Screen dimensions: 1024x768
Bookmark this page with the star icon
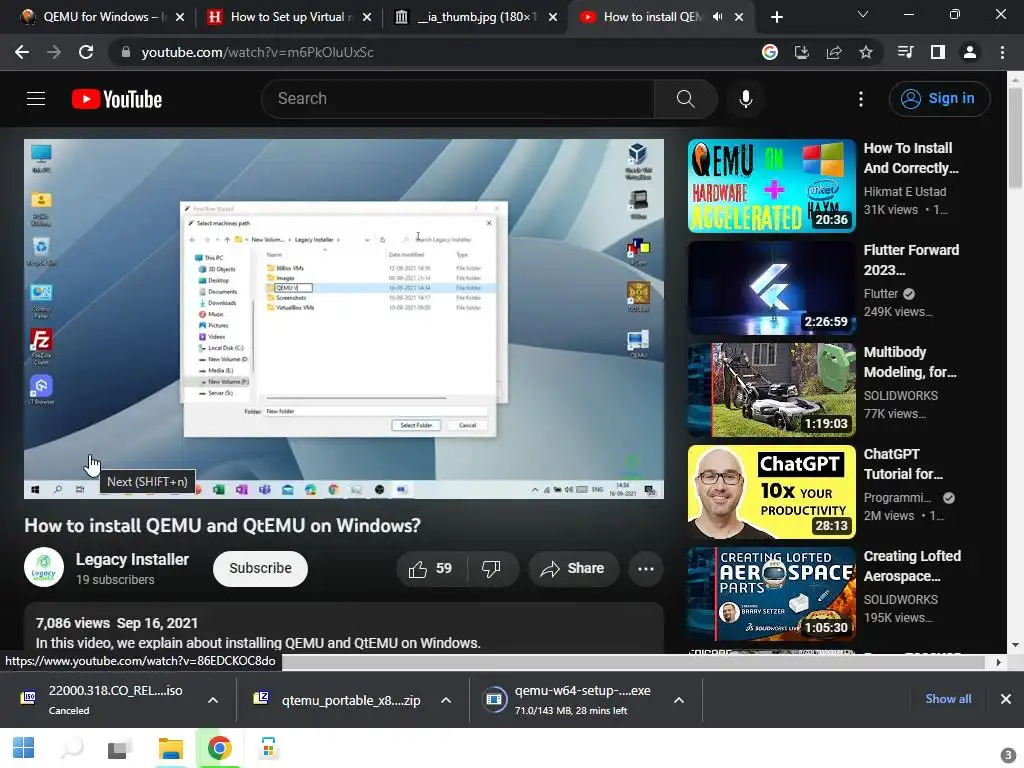866,52
